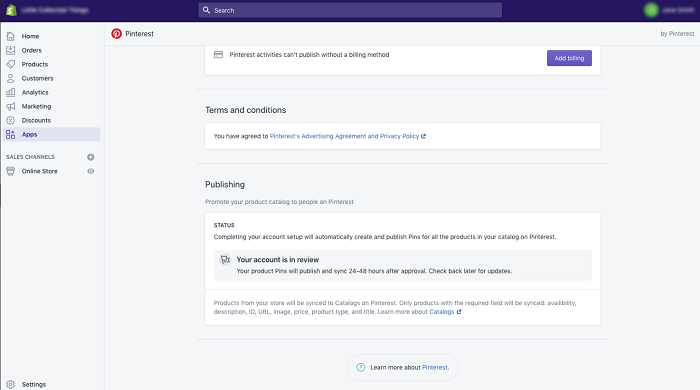
Task: Click the help question mark icon
Action: coord(361,367)
